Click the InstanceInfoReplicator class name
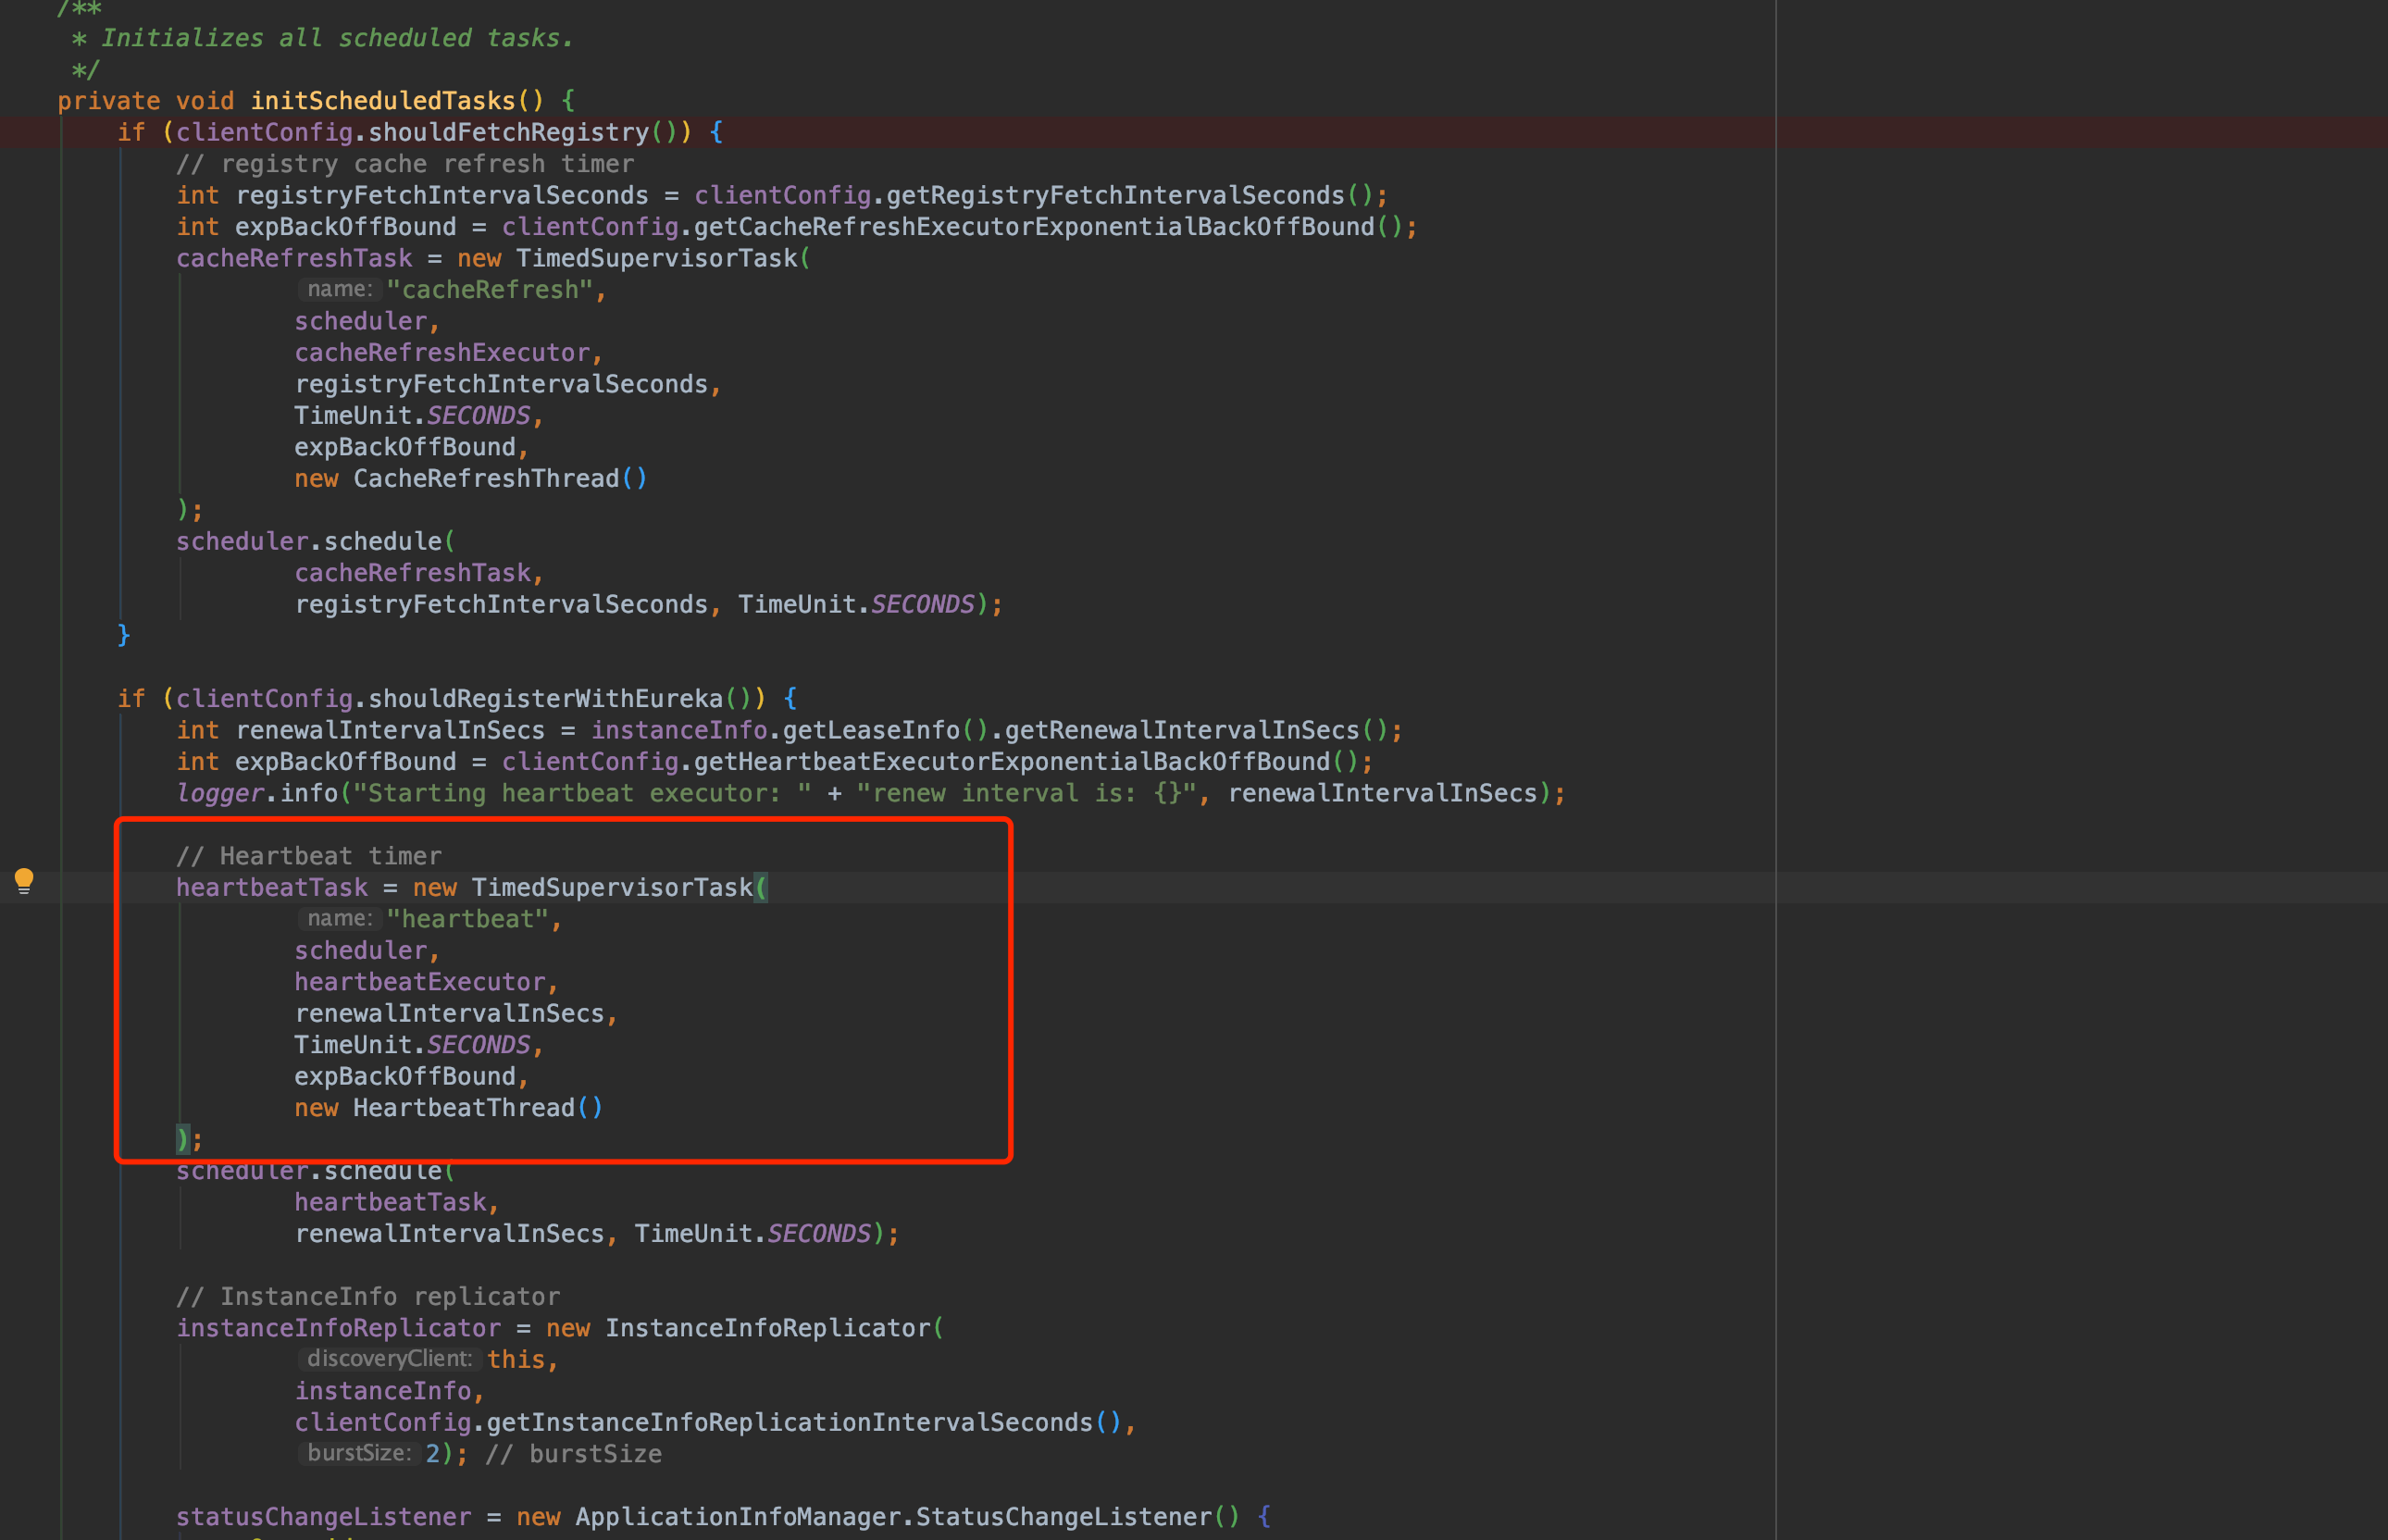Viewport: 2388px width, 1540px height. (767, 1328)
